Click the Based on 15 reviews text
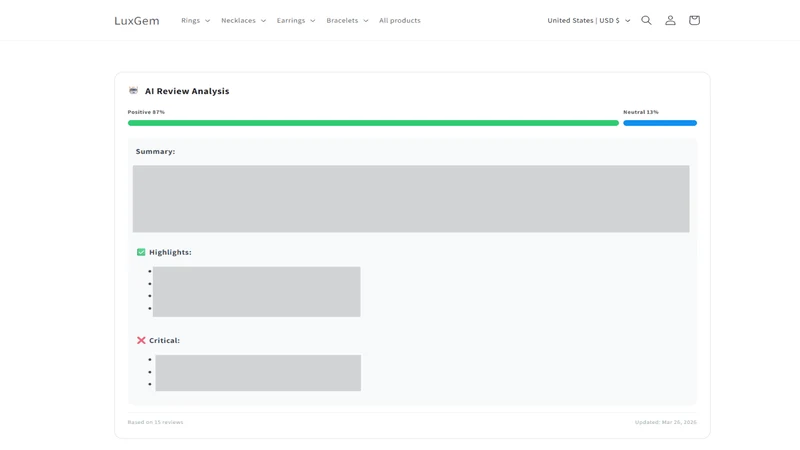 tap(155, 422)
